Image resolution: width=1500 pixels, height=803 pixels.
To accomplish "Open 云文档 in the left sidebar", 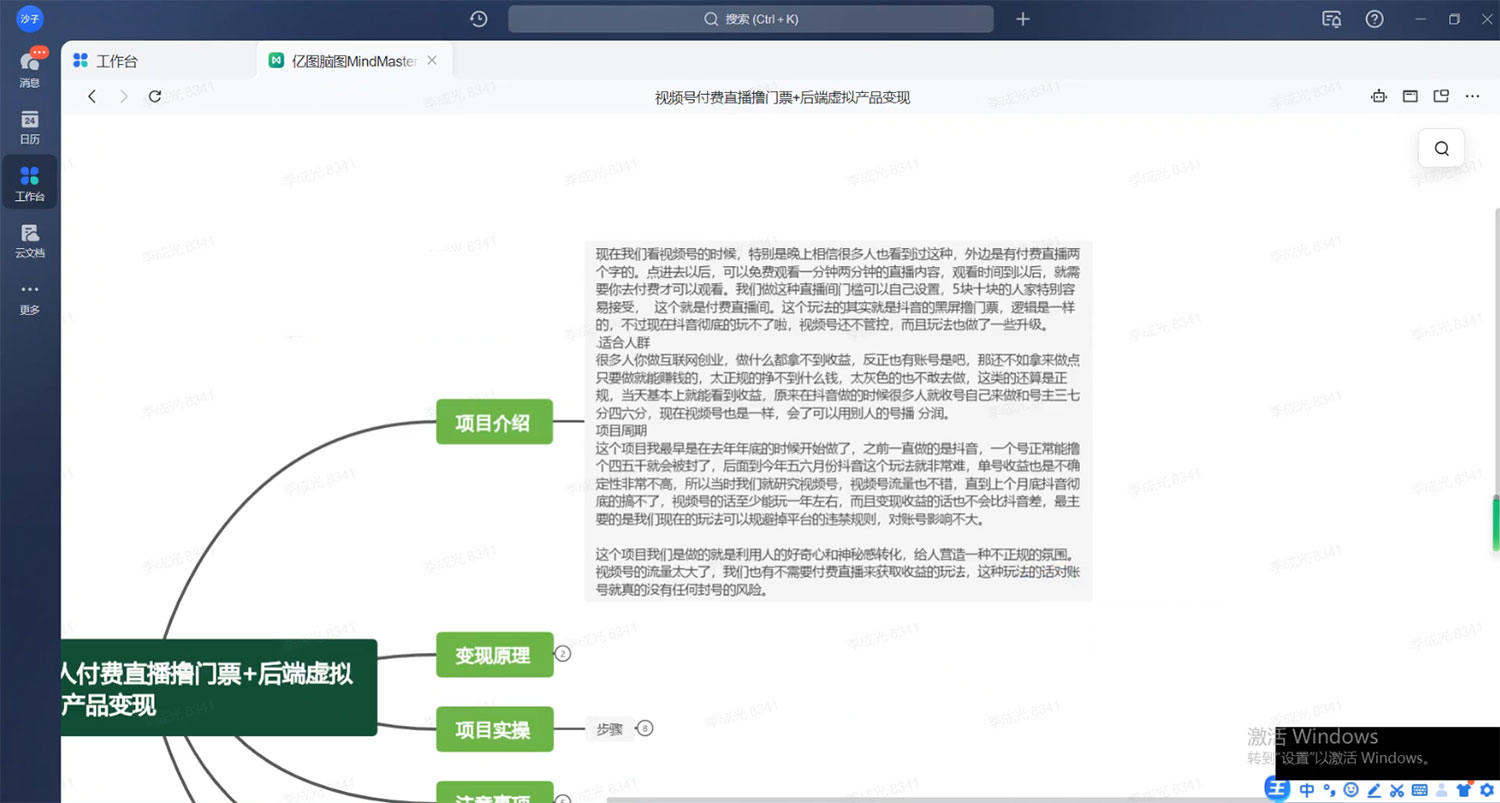I will pyautogui.click(x=29, y=238).
